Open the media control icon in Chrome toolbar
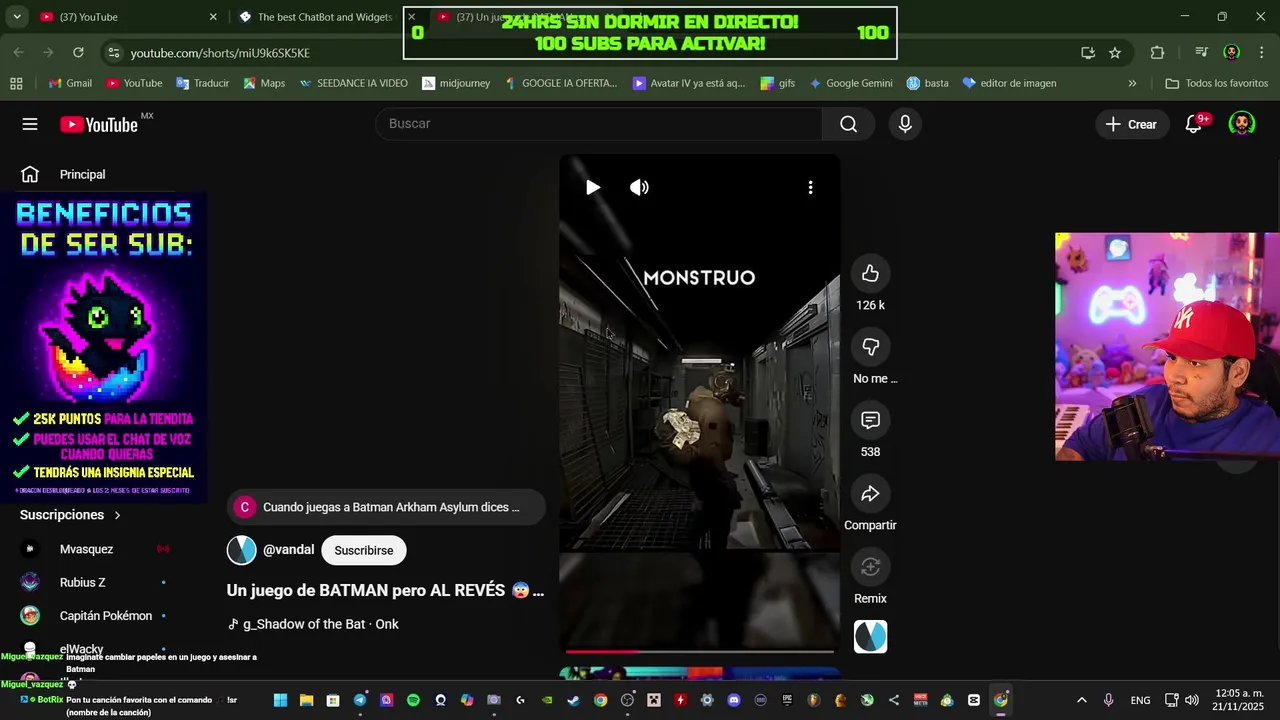Viewport: 1280px width, 720px height. [1202, 53]
